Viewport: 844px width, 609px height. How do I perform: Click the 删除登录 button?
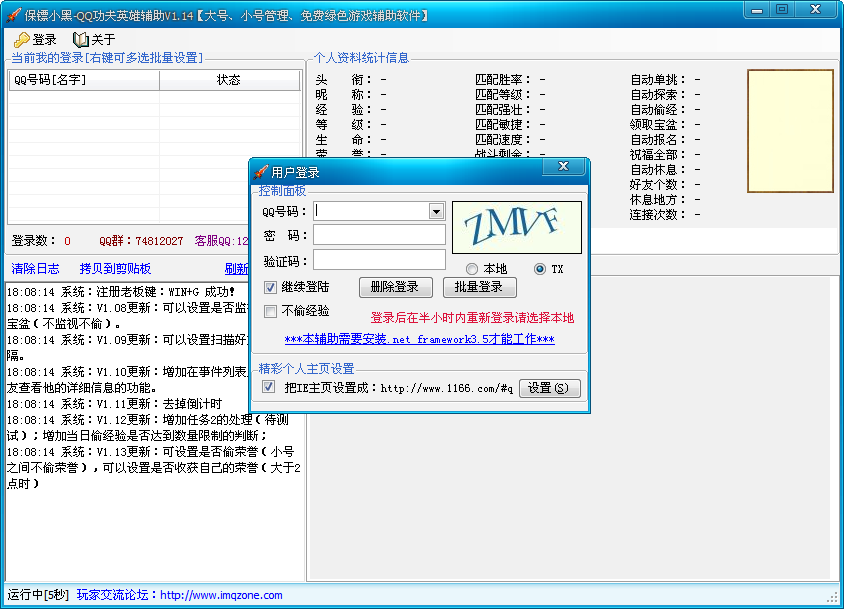point(396,287)
